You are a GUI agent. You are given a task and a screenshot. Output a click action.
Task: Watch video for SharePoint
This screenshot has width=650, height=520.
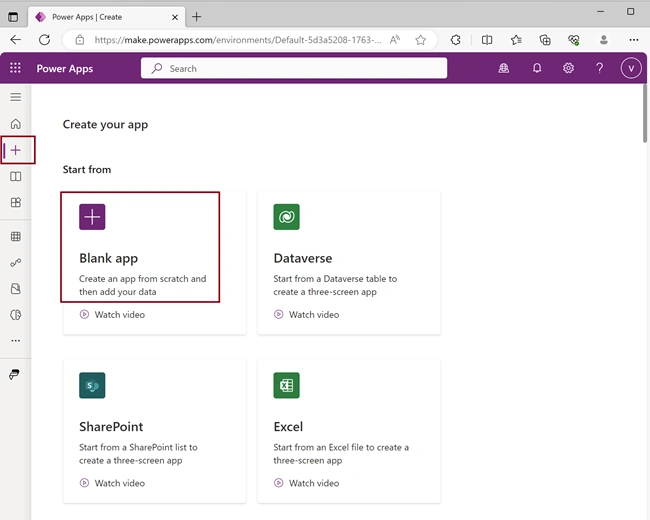coord(112,483)
